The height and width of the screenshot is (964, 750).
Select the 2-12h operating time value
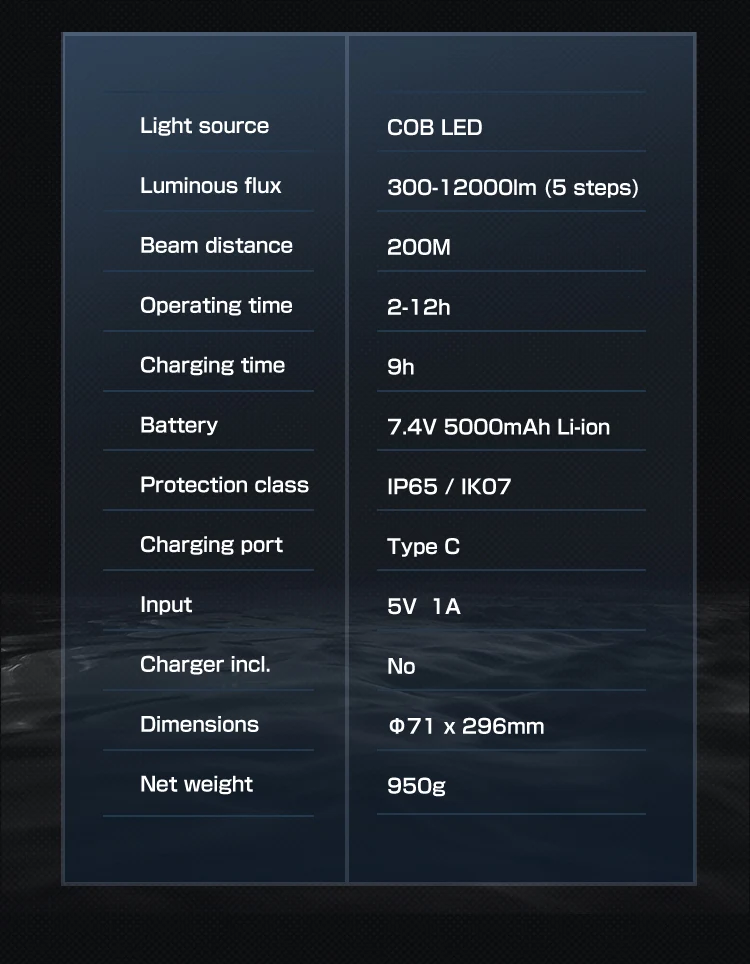click(419, 307)
